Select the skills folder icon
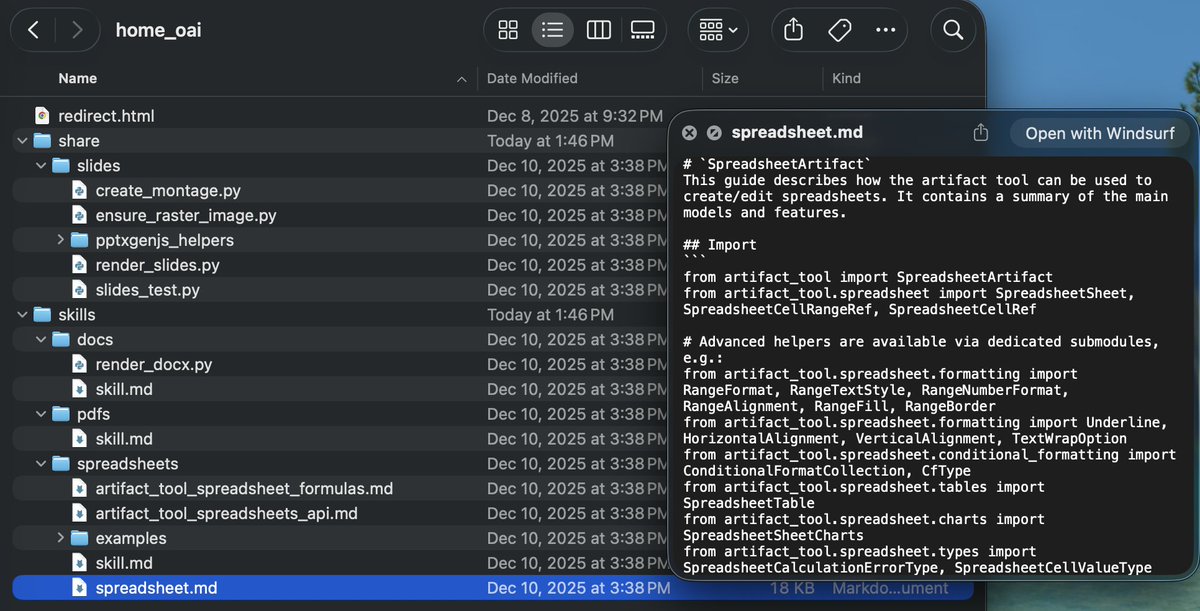The image size is (1200, 611). point(42,315)
